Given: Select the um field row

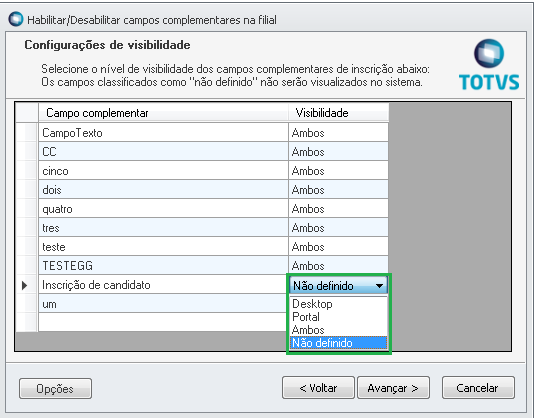Looking at the screenshot, I should (163, 304).
